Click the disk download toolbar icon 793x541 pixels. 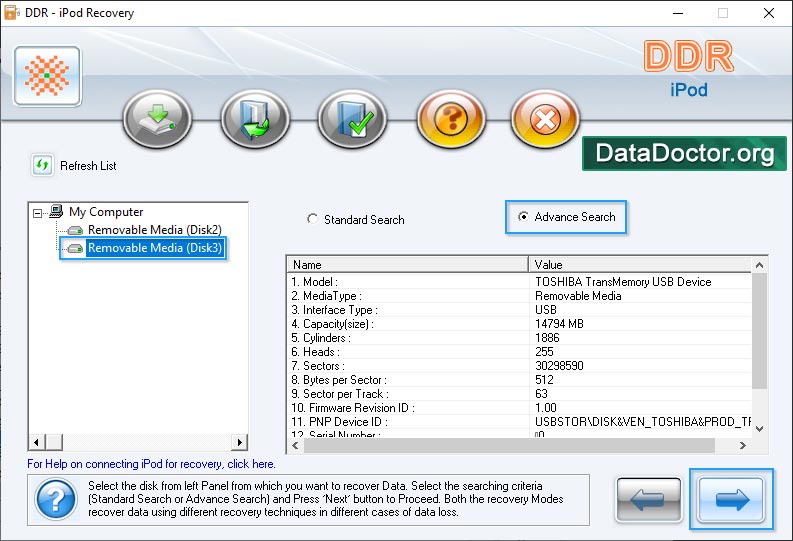(x=157, y=119)
